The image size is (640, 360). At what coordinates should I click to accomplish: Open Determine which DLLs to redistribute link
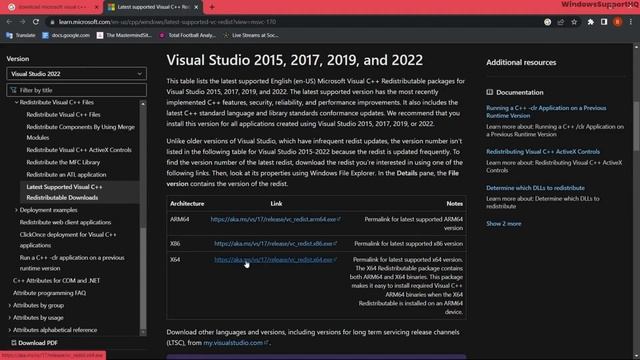535,188
